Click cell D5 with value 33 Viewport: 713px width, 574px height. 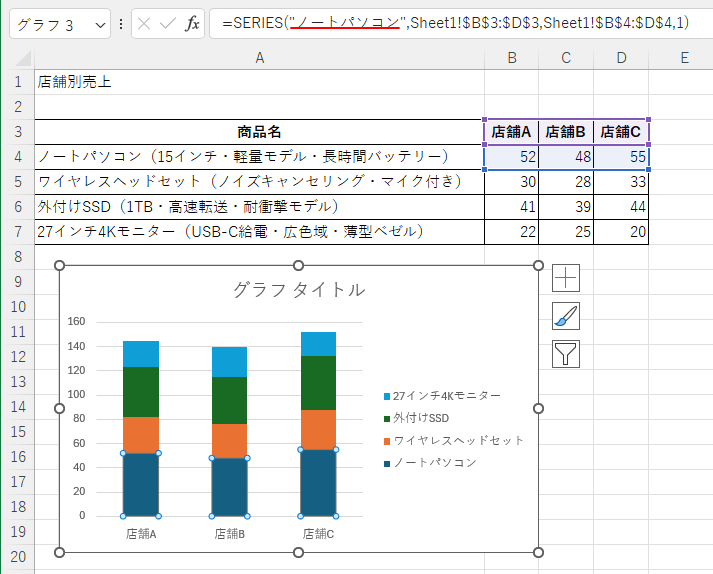coord(621,182)
